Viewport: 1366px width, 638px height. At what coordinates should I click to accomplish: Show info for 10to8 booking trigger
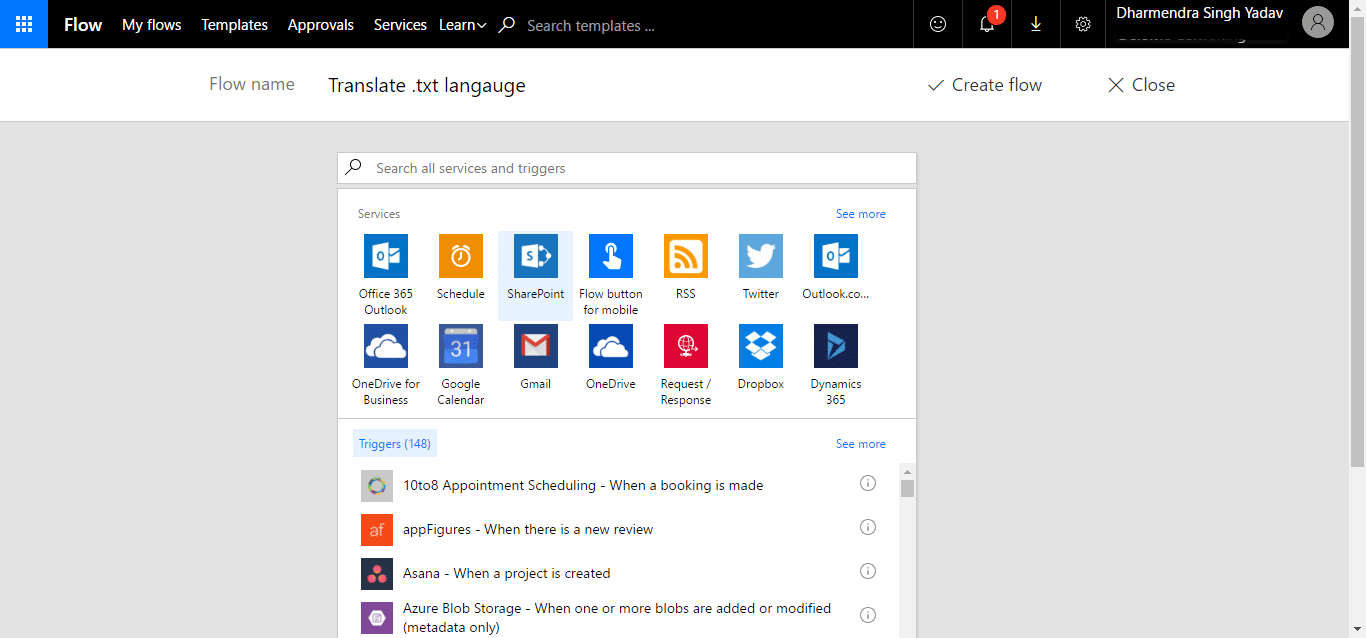[x=868, y=483]
